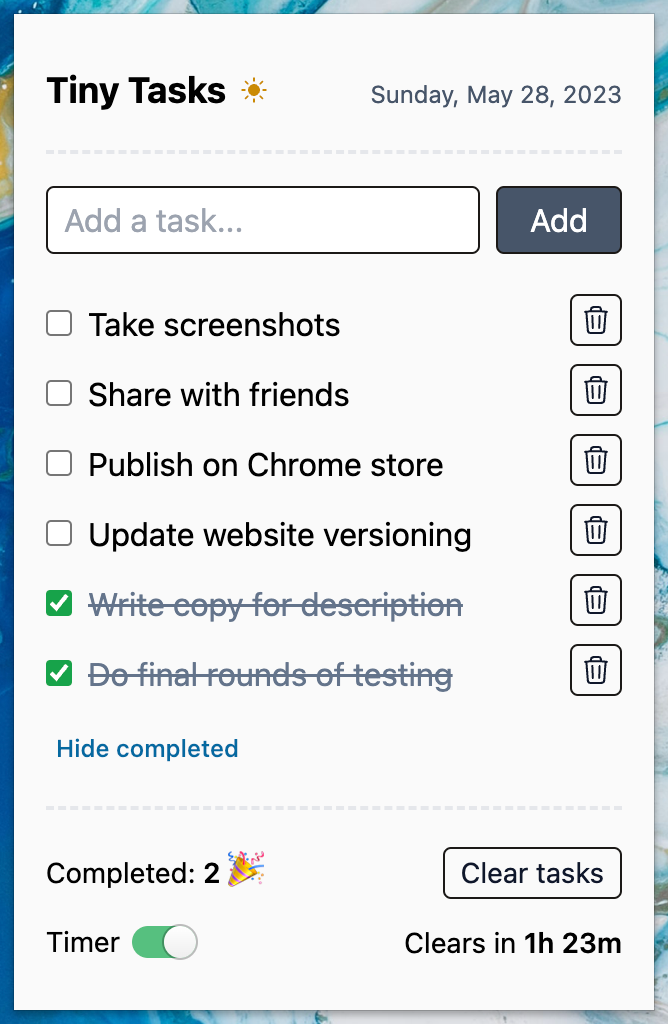The height and width of the screenshot is (1024, 668).
Task: Click the Clear tasks button
Action: tap(532, 872)
